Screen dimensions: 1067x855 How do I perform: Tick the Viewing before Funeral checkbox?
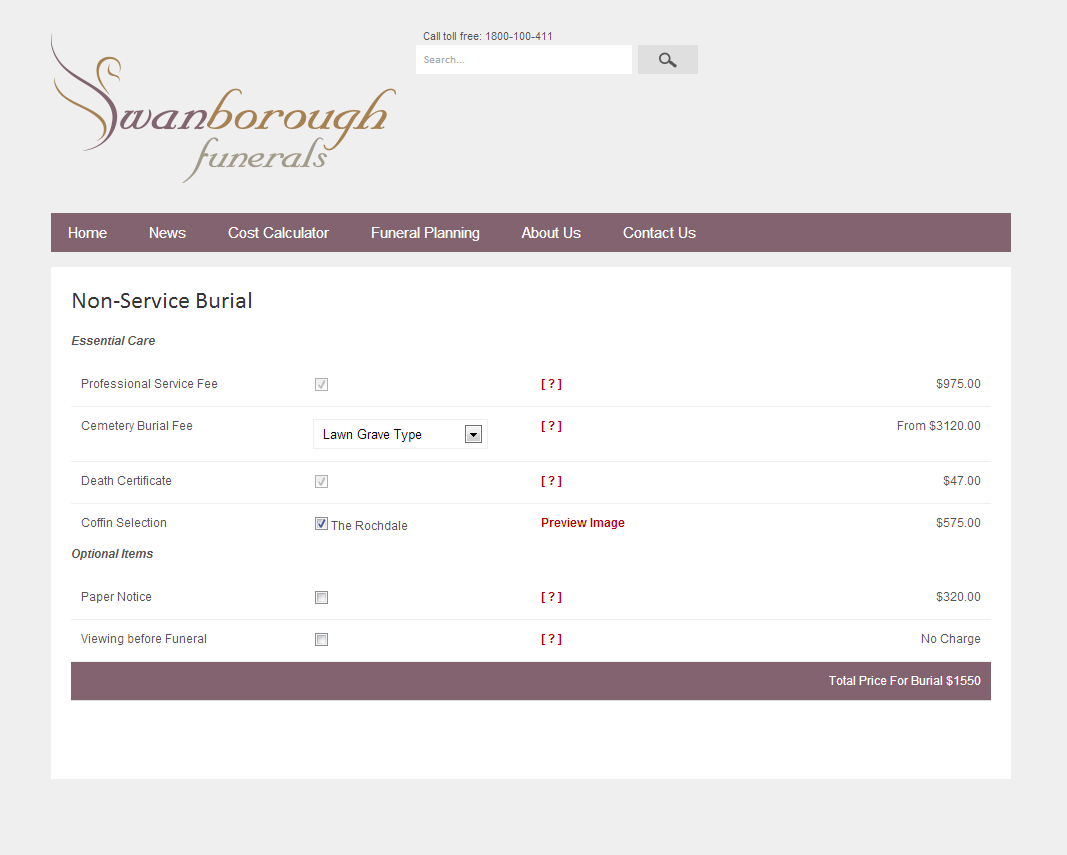321,640
